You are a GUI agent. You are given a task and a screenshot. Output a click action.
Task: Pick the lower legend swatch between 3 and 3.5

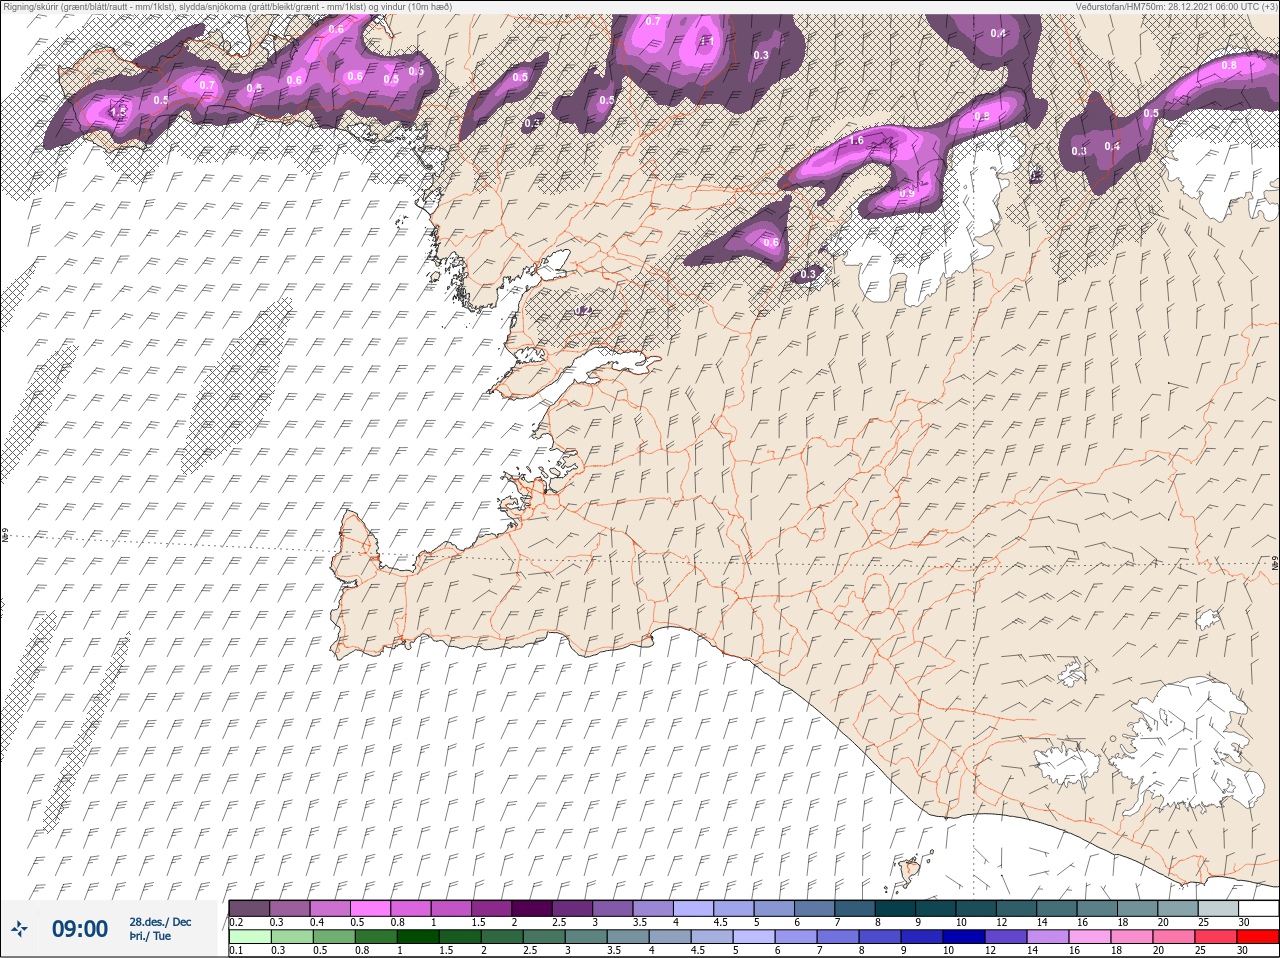click(586, 937)
